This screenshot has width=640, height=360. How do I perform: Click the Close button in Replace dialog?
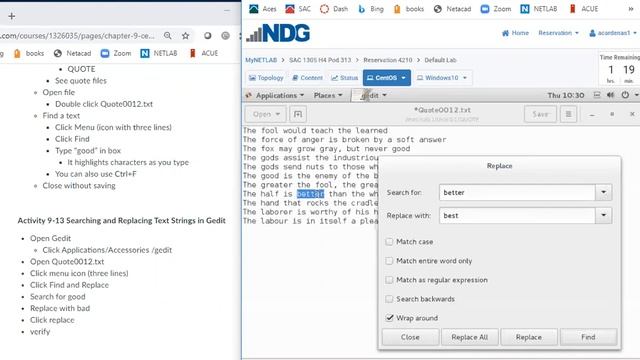coord(410,337)
